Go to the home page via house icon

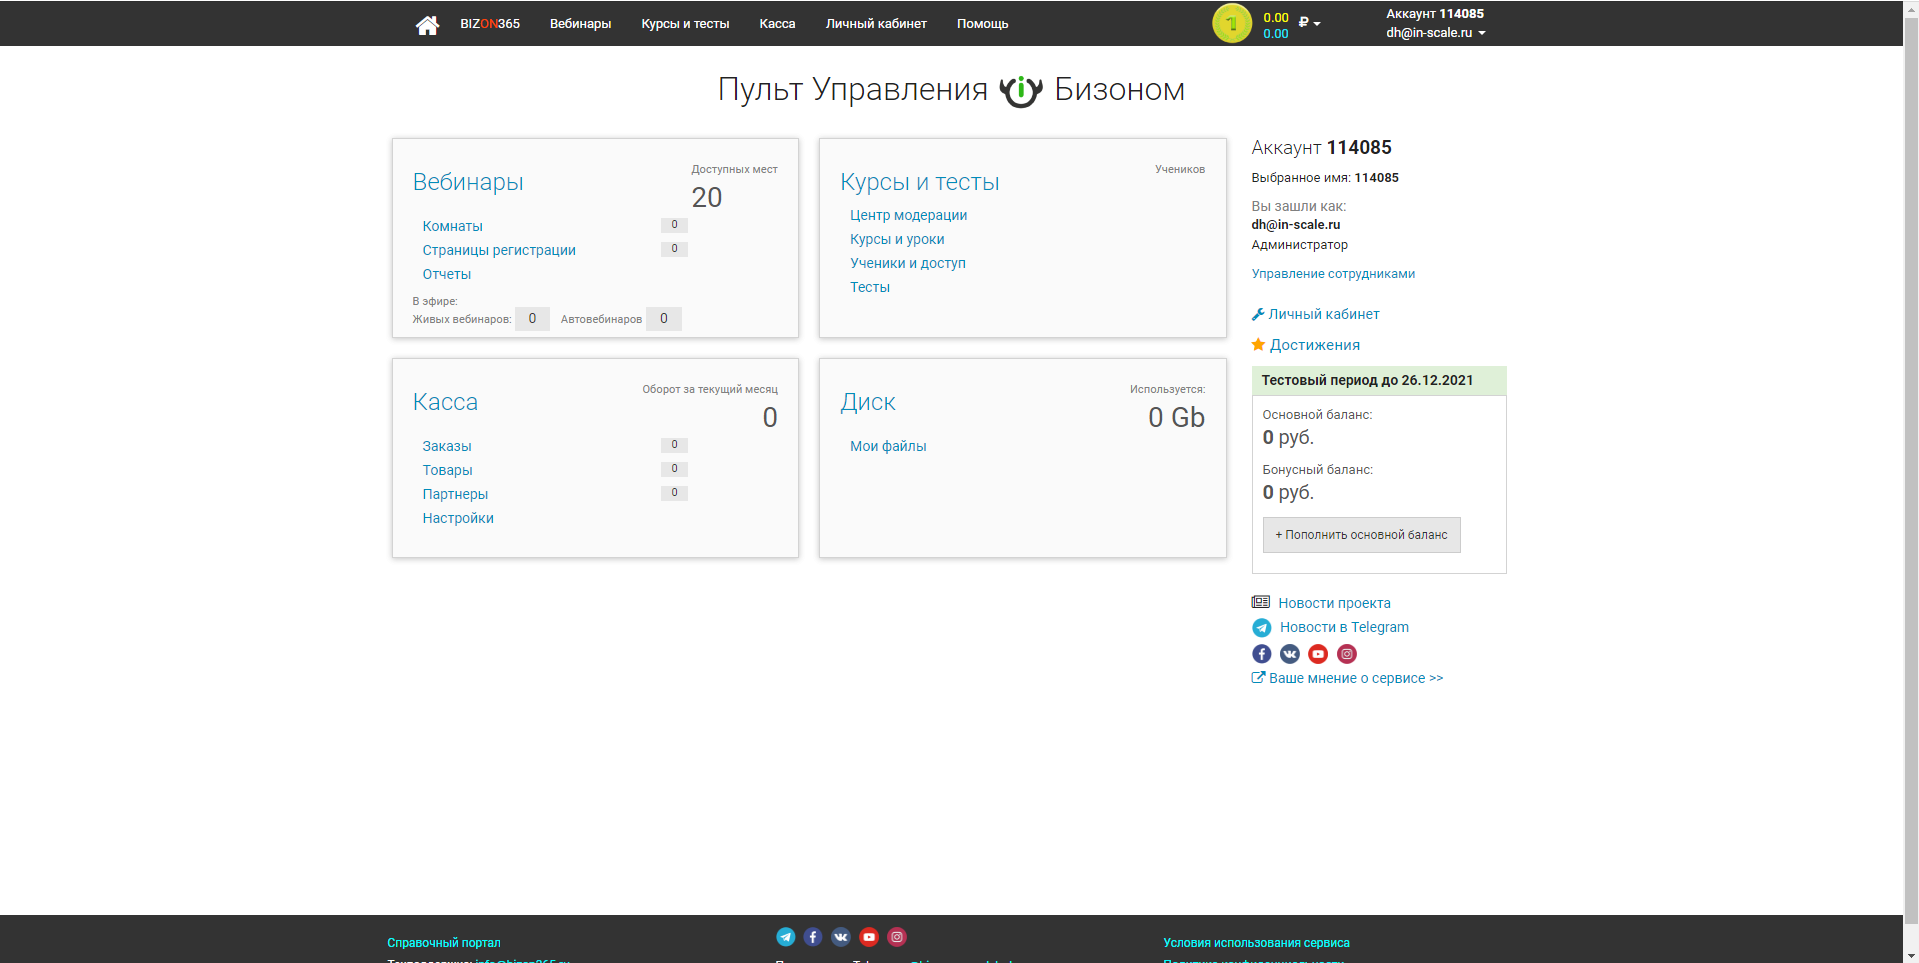[x=427, y=24]
